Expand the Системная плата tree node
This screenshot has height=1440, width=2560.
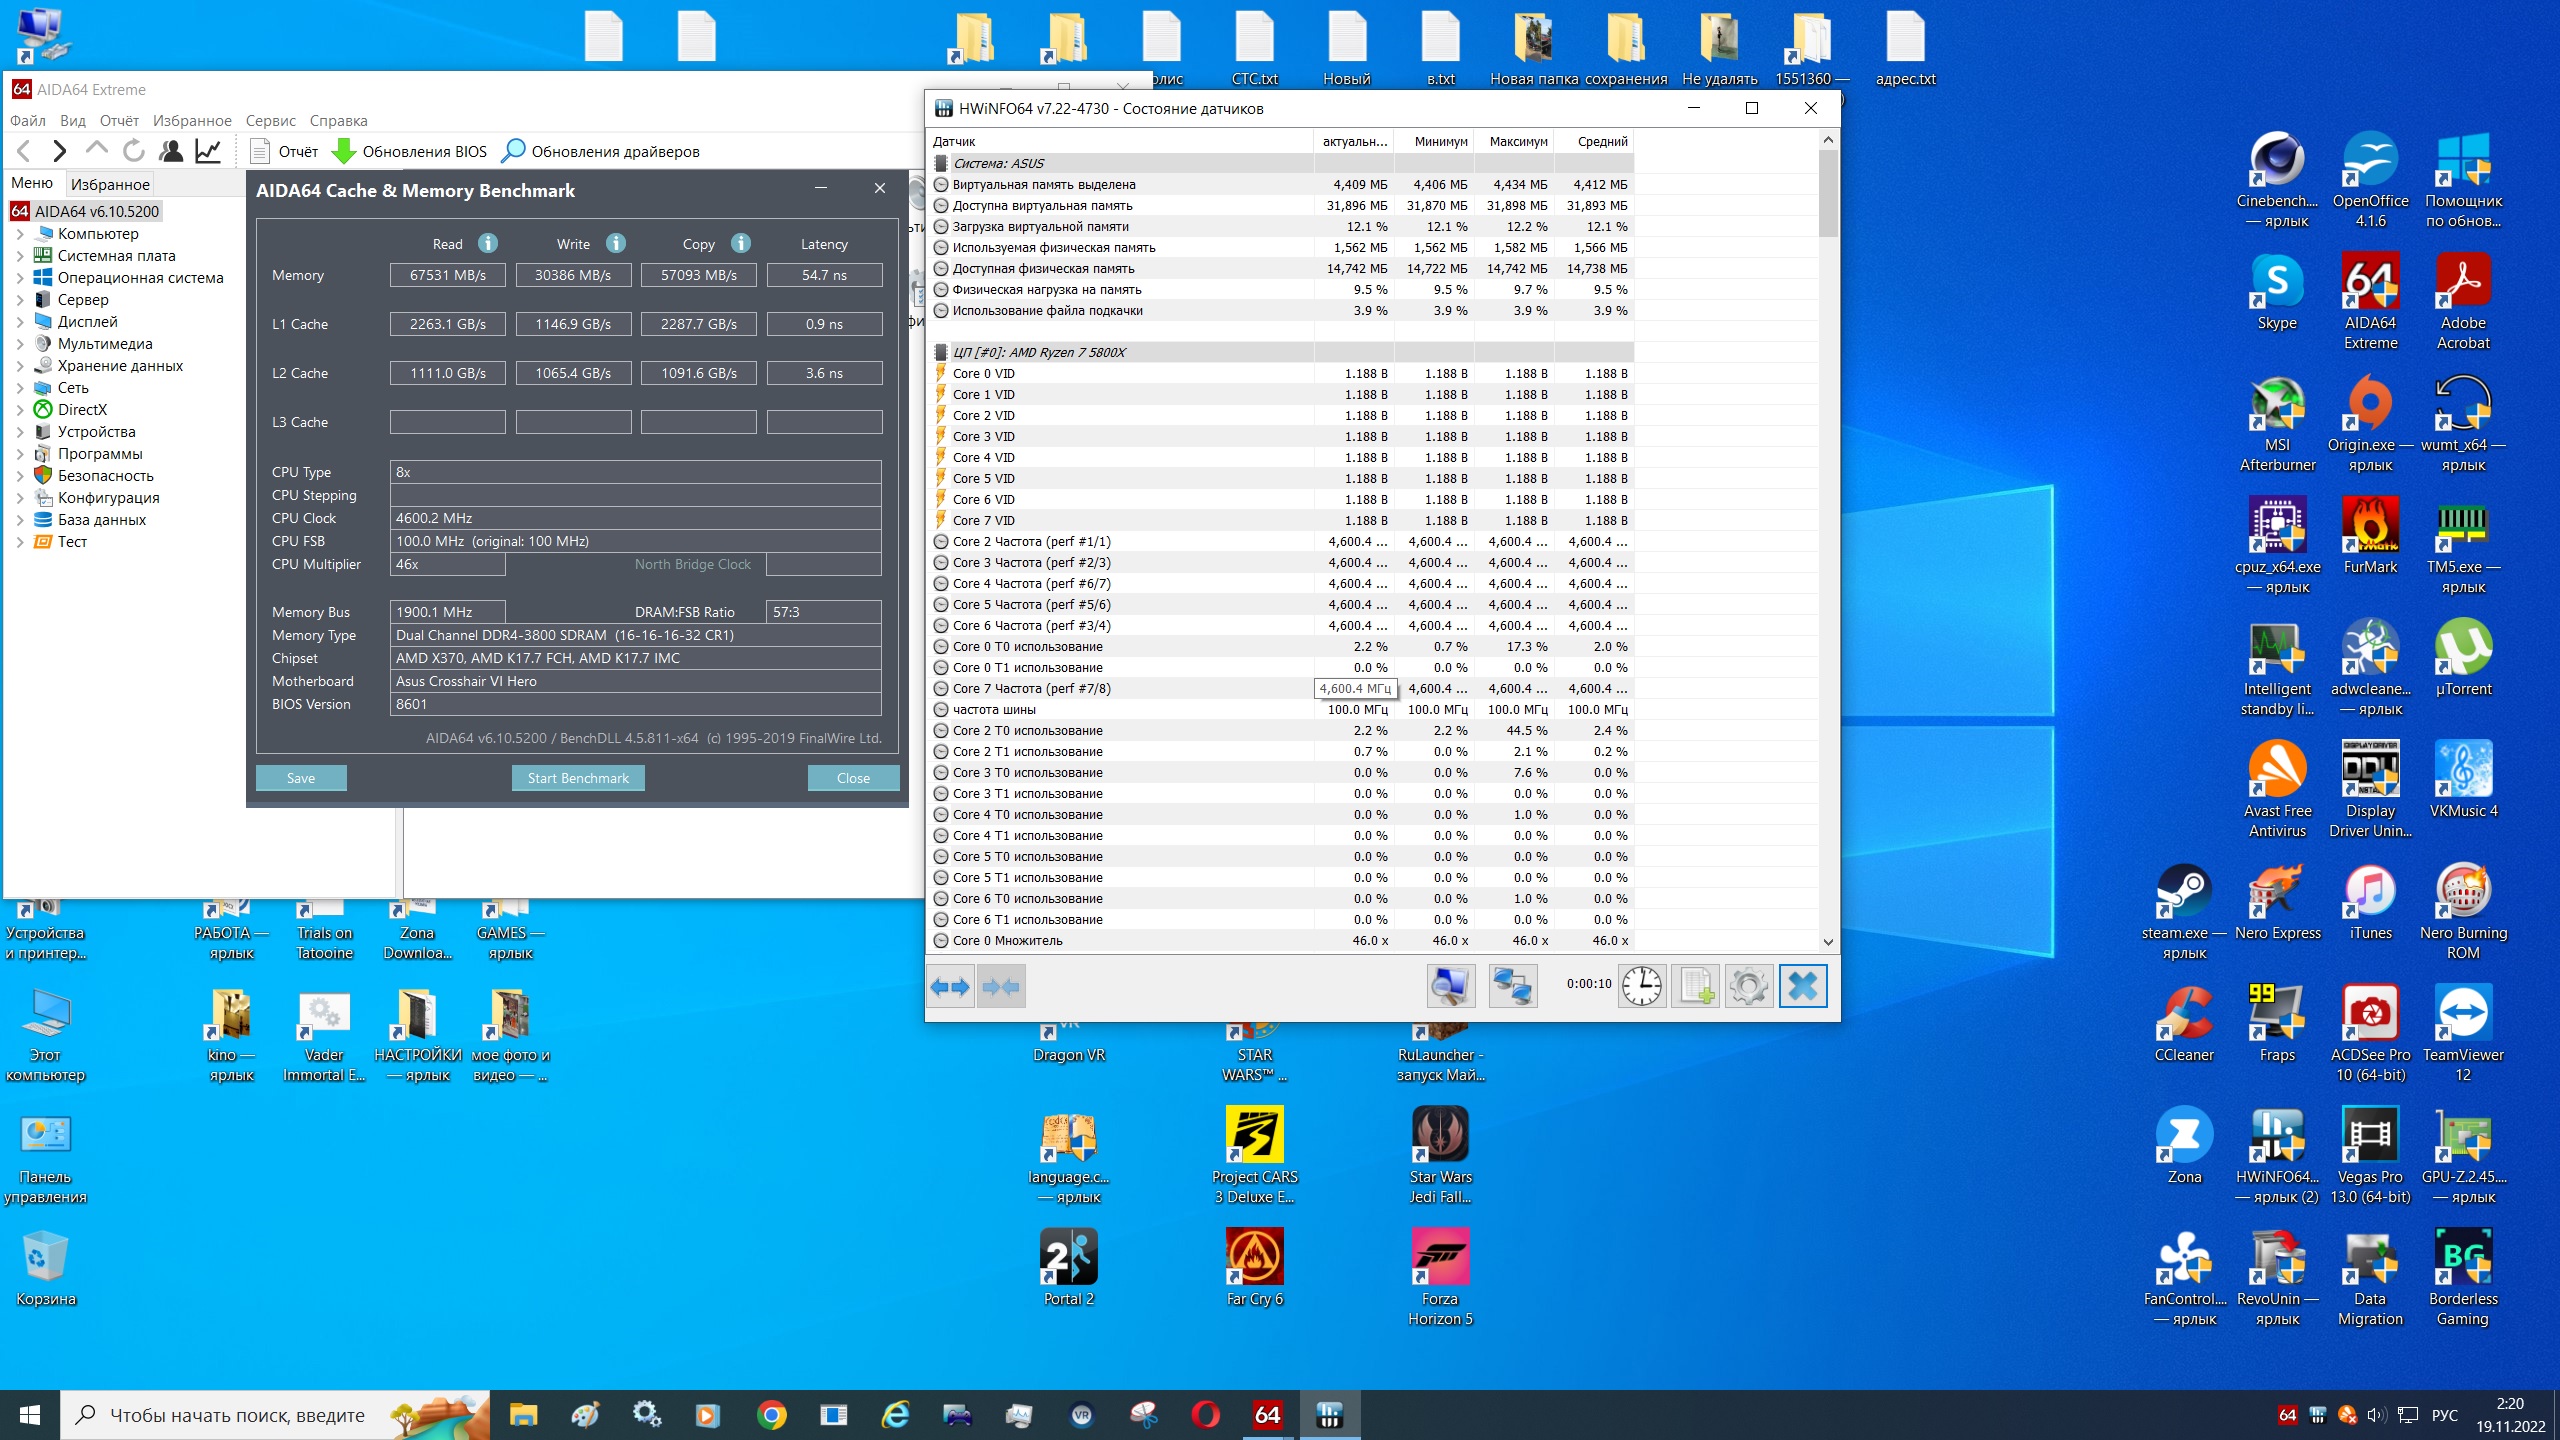[x=20, y=256]
